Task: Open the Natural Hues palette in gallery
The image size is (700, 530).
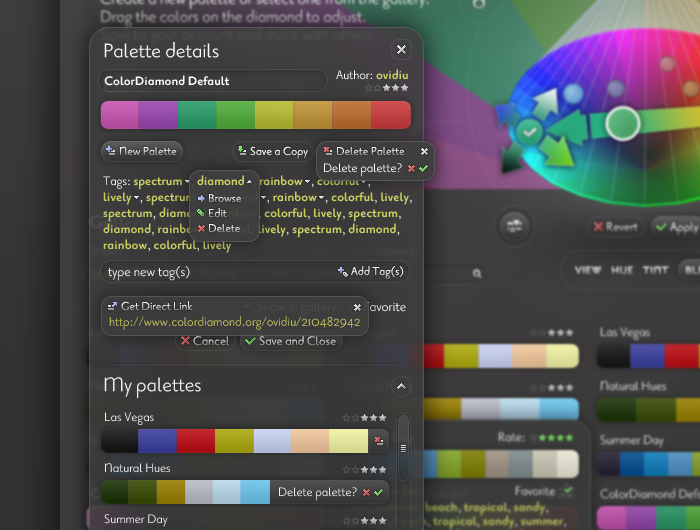Action: click(x=649, y=410)
